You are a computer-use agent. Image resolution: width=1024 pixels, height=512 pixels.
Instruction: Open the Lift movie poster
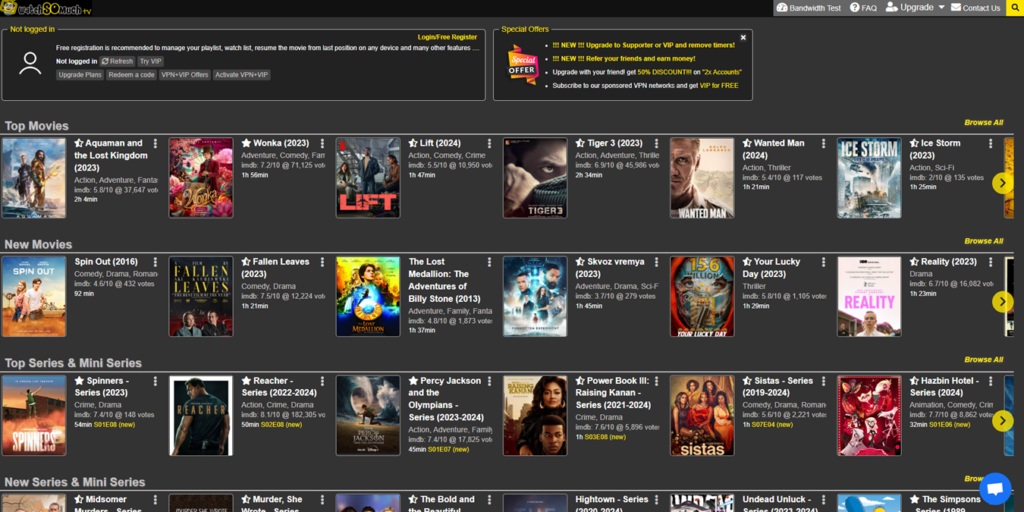click(368, 178)
